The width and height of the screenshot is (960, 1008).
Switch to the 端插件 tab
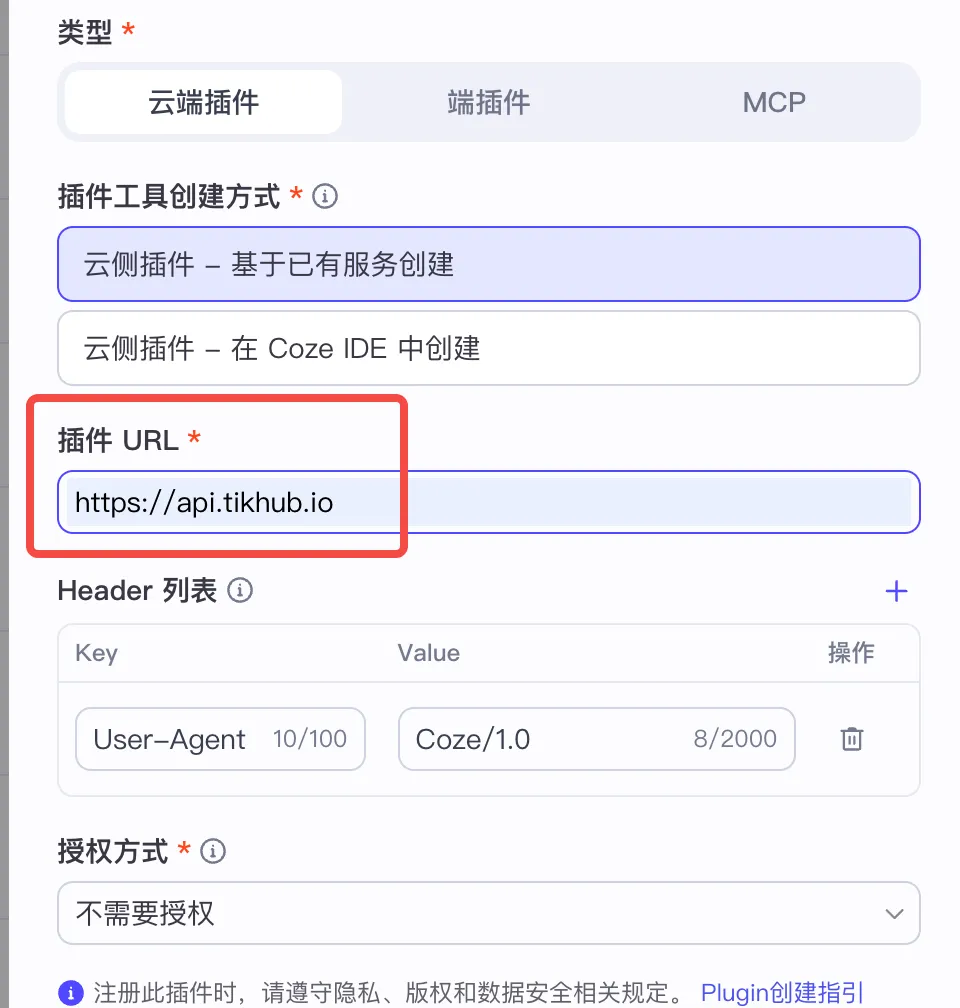click(x=488, y=102)
